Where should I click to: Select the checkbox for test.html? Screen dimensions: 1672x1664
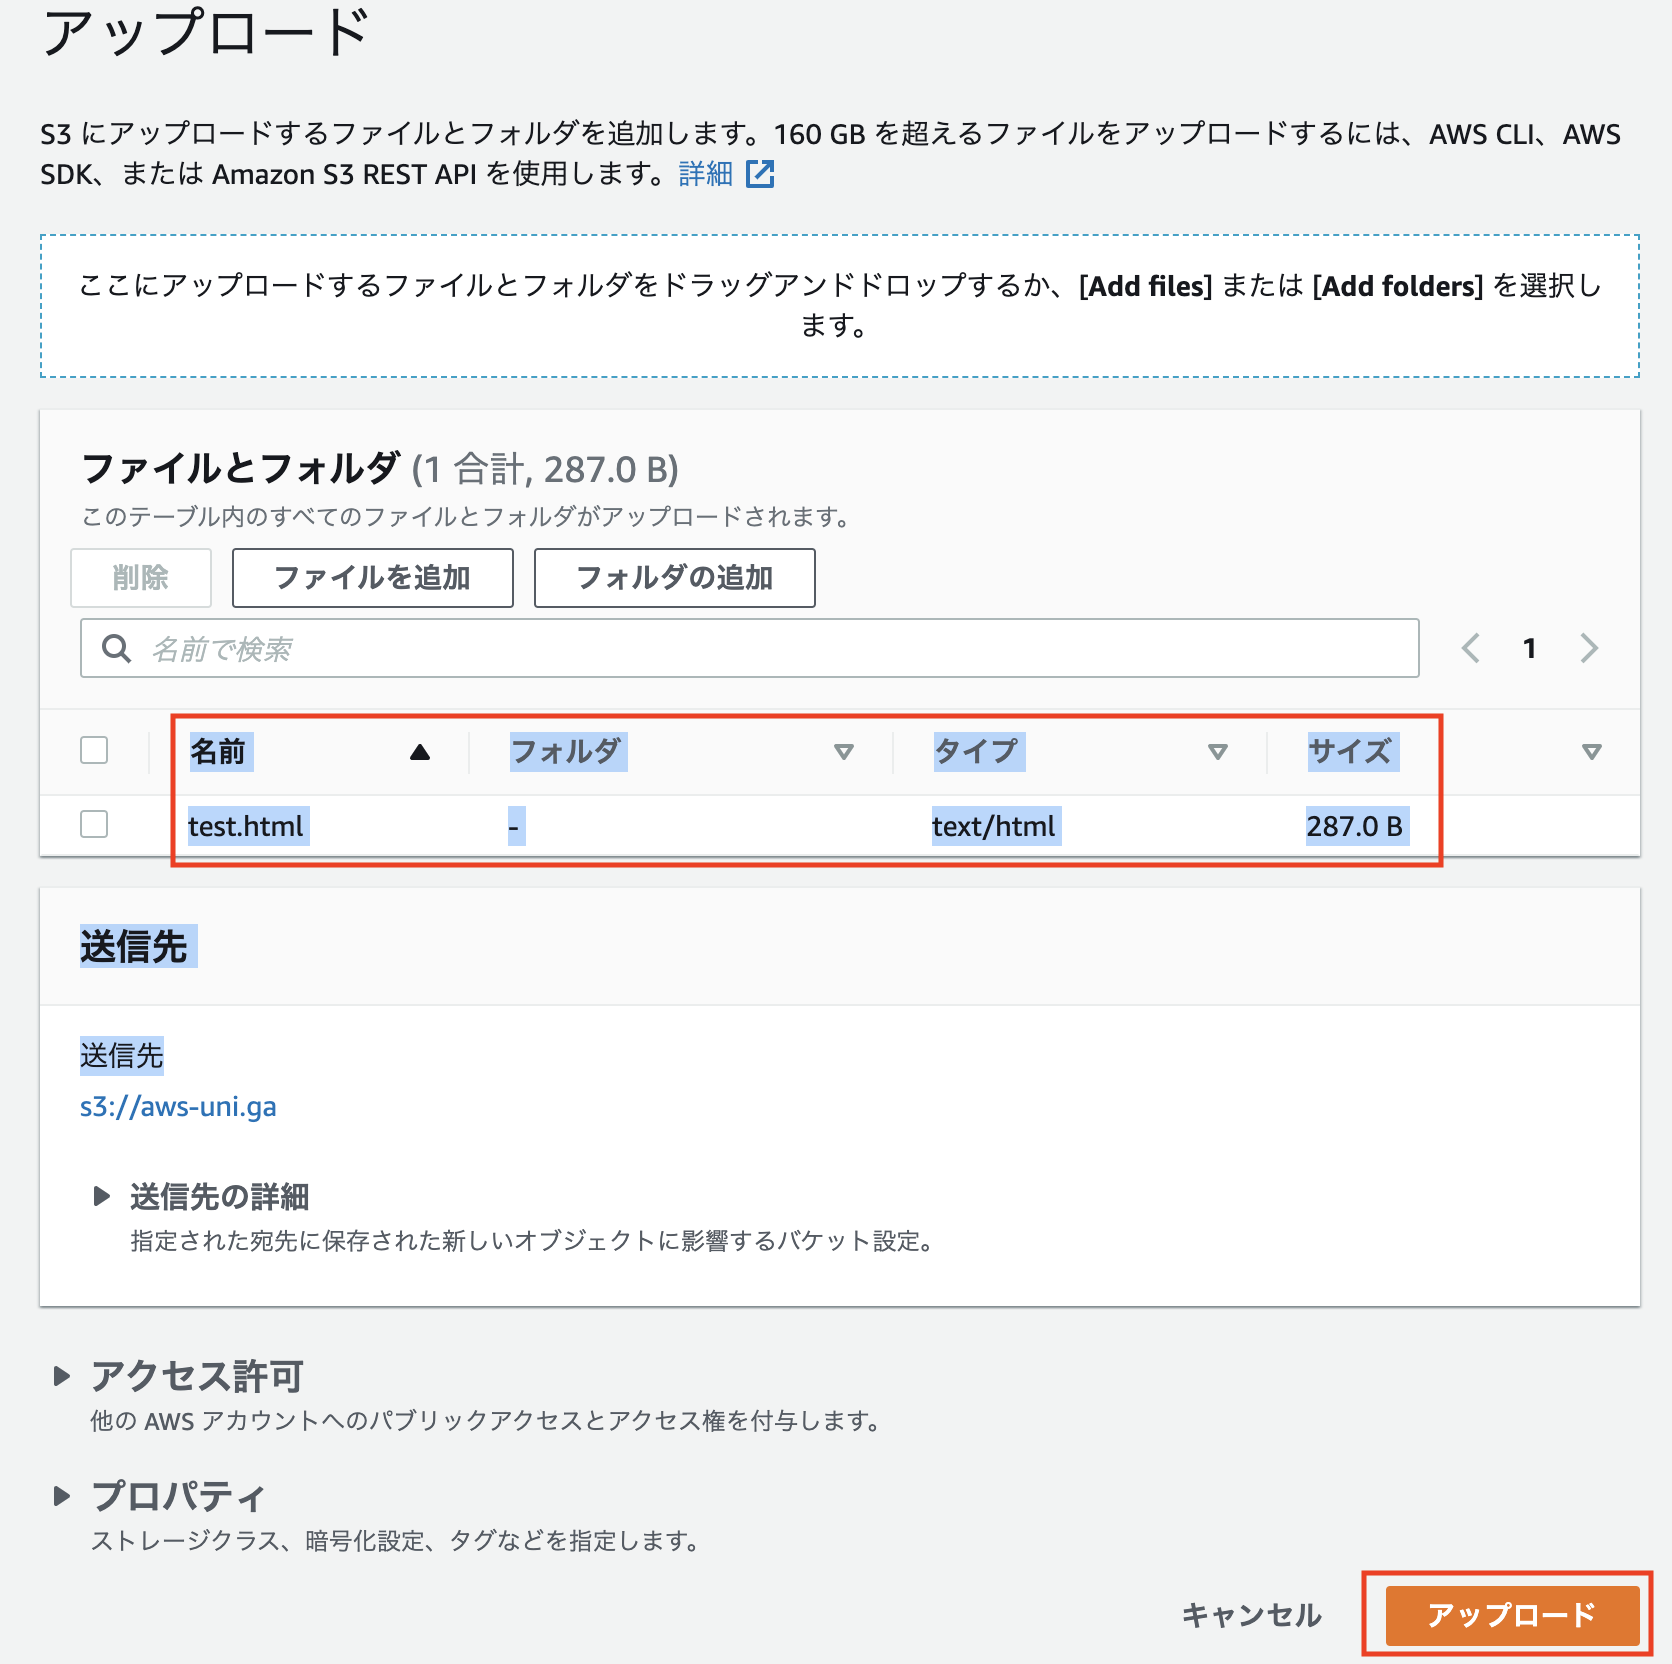[x=93, y=825]
